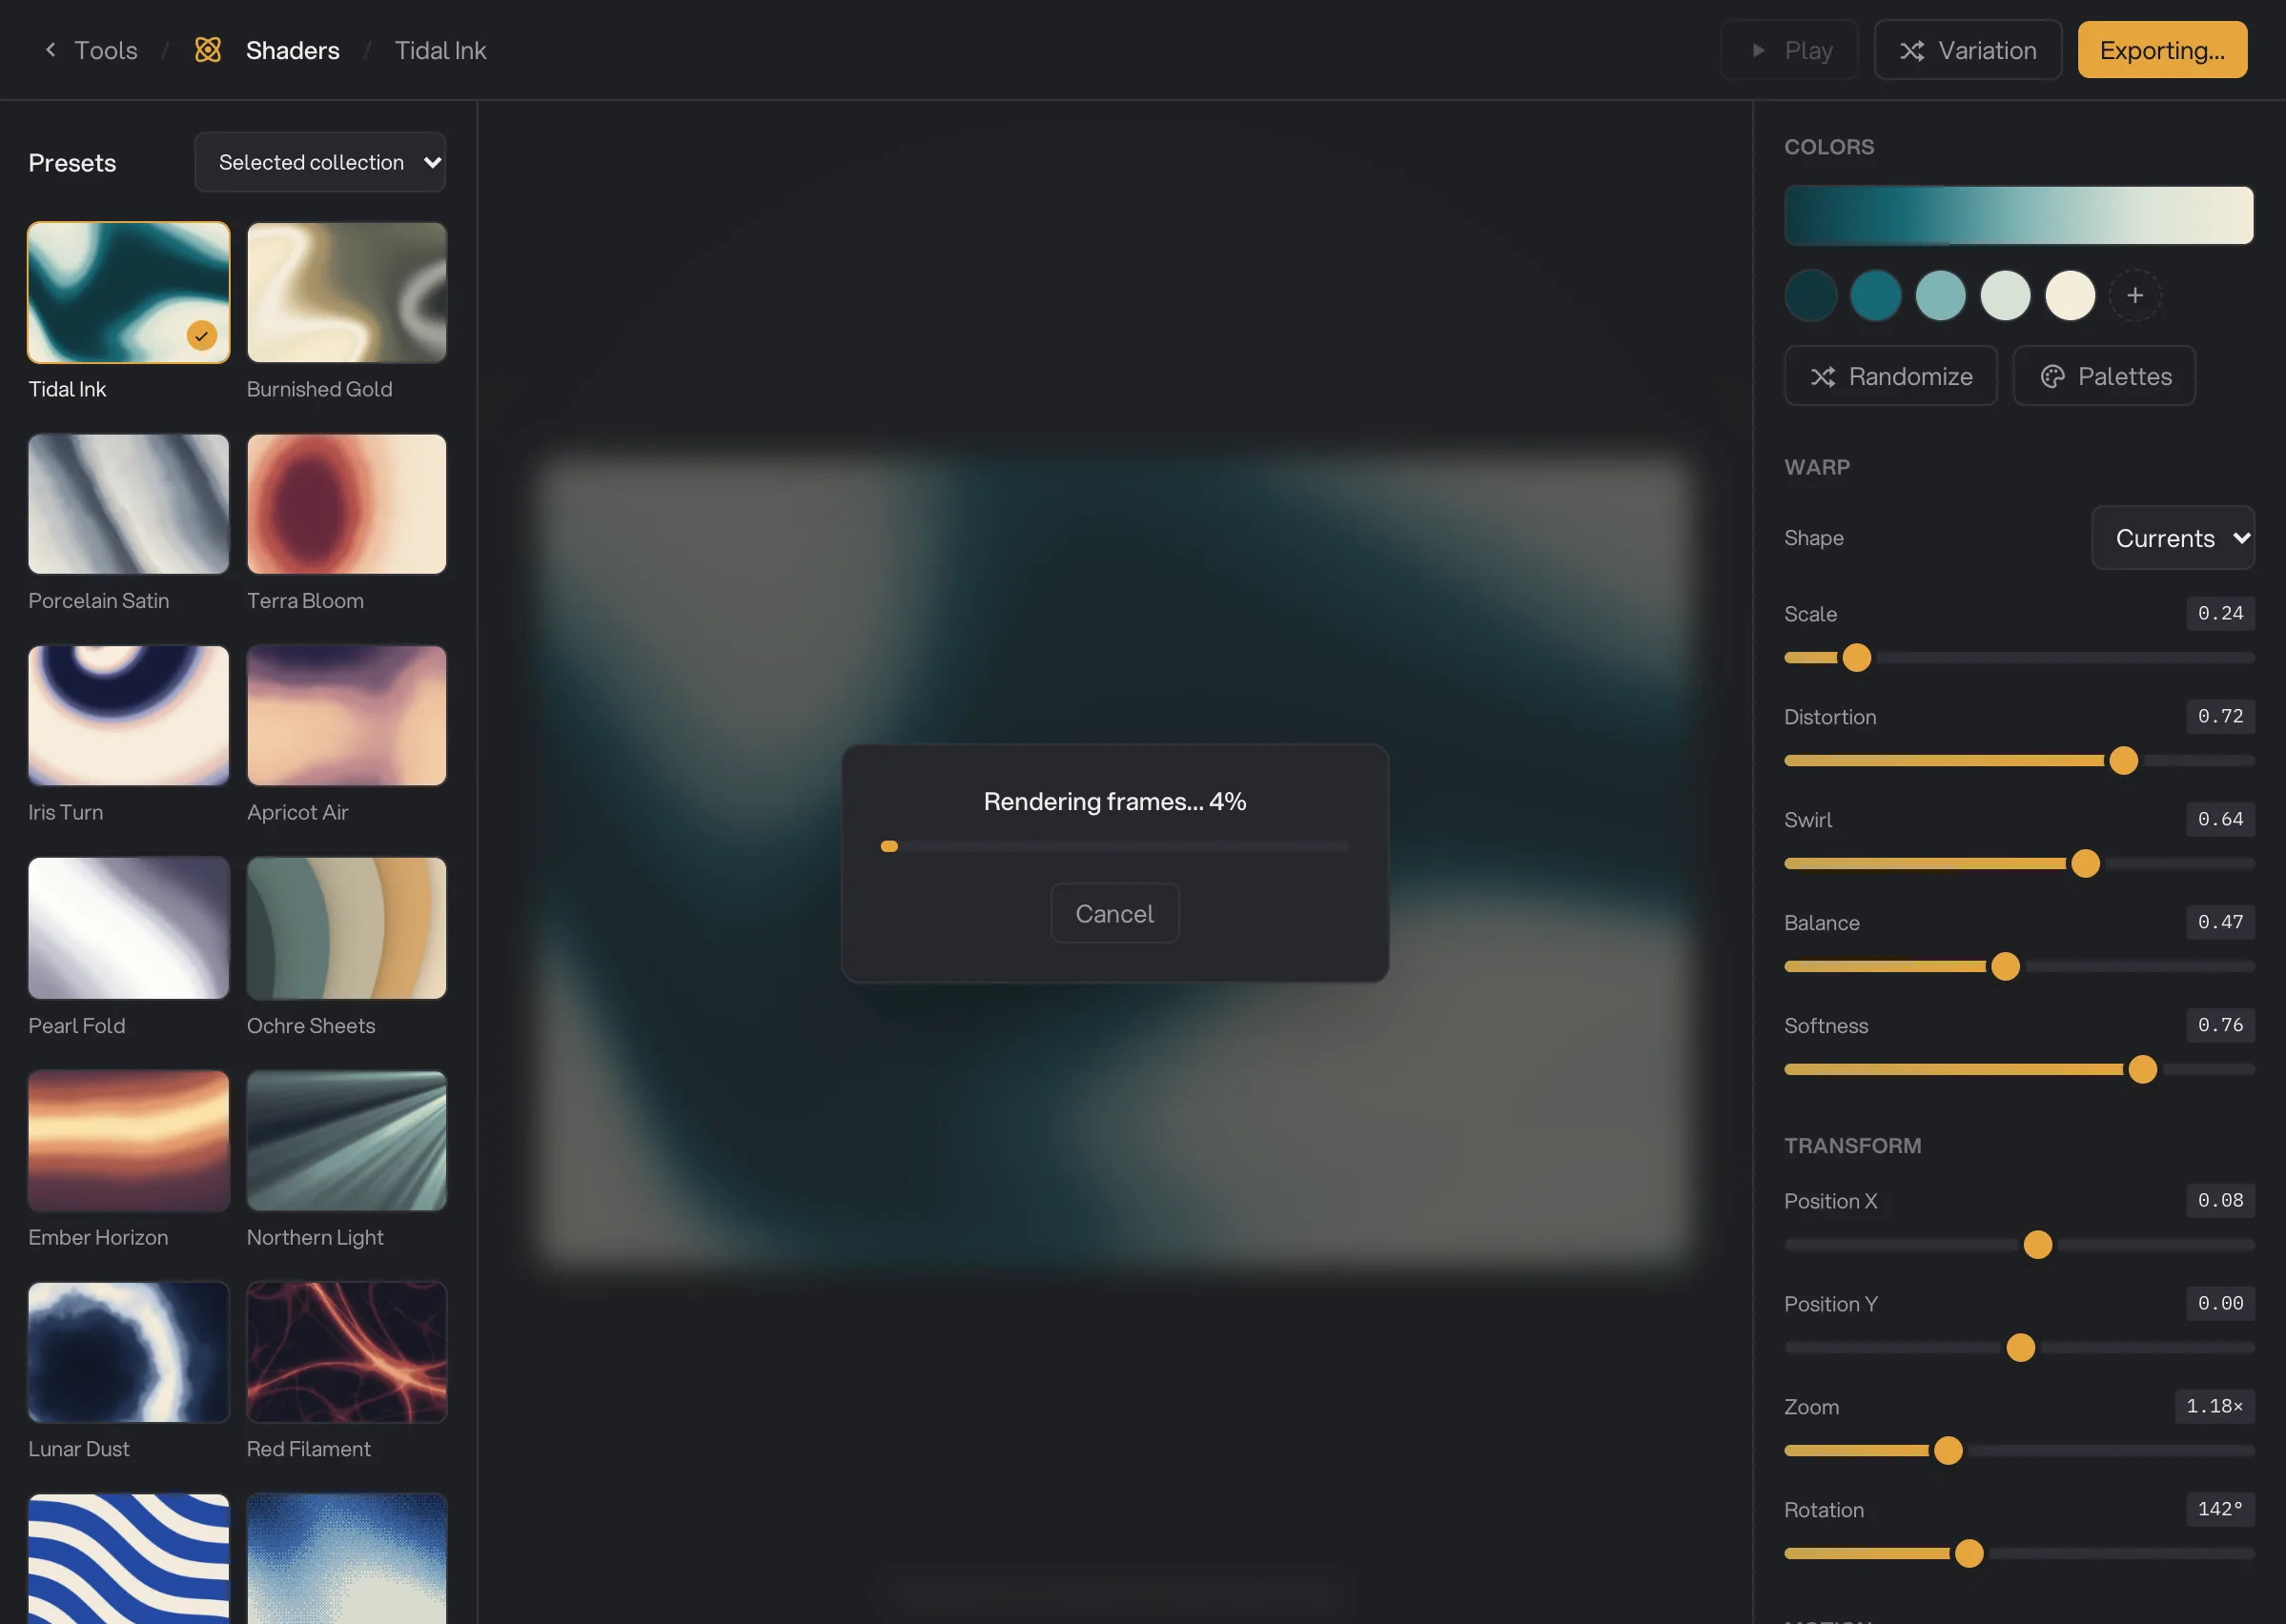Select the Iris Turn preset thumbnail
2286x1624 pixels.
[128, 715]
